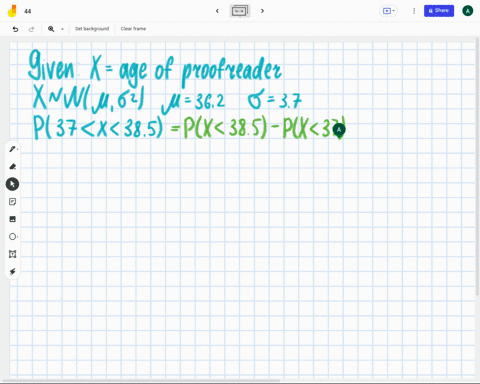Click the Share button

pyautogui.click(x=439, y=11)
